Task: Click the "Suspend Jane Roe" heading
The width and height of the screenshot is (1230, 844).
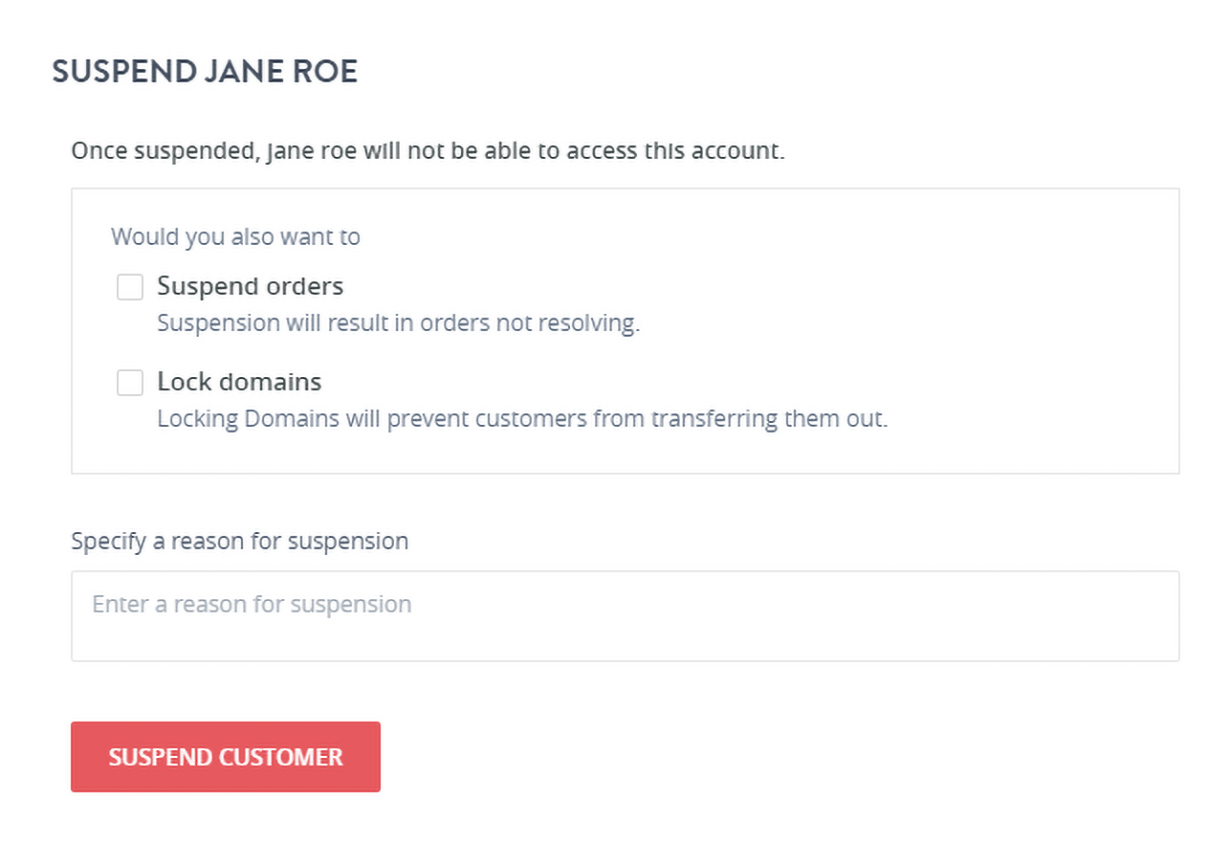Action: pyautogui.click(x=205, y=72)
